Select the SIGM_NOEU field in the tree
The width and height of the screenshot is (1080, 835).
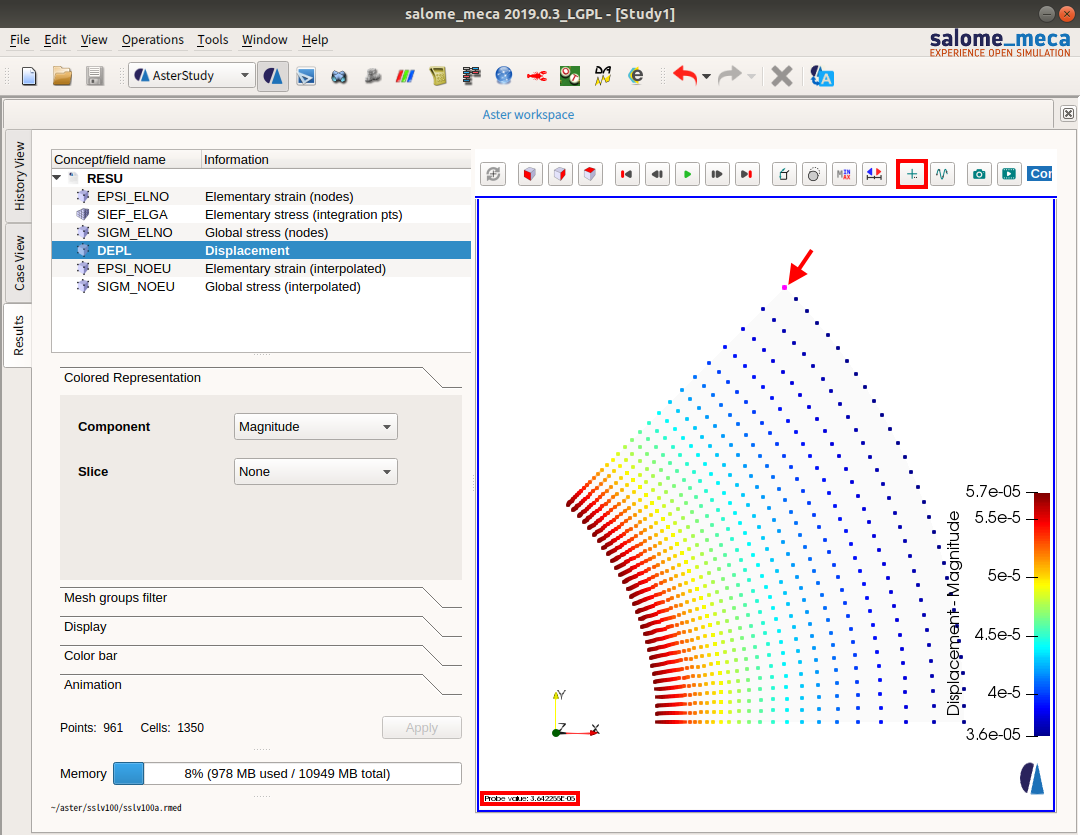coord(135,287)
